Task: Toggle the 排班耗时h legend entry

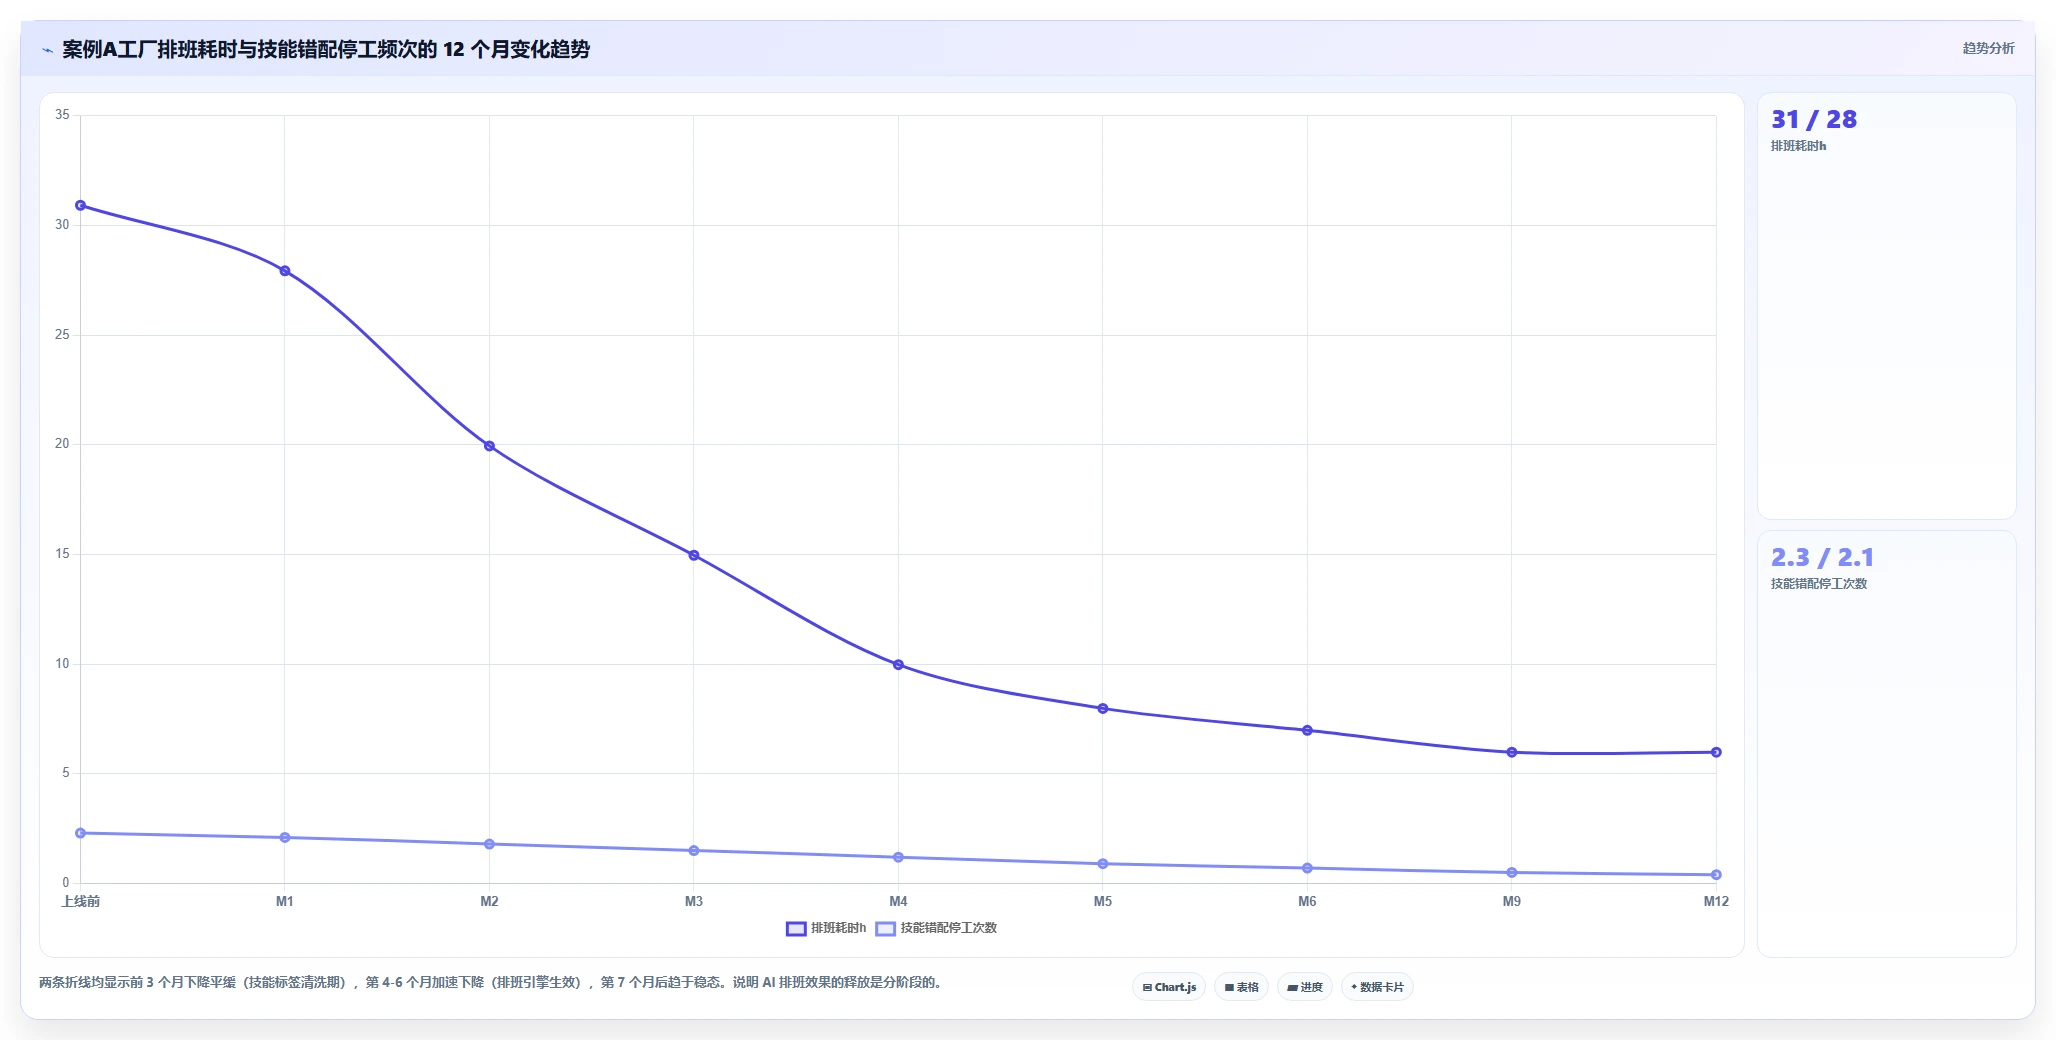Action: pos(826,928)
